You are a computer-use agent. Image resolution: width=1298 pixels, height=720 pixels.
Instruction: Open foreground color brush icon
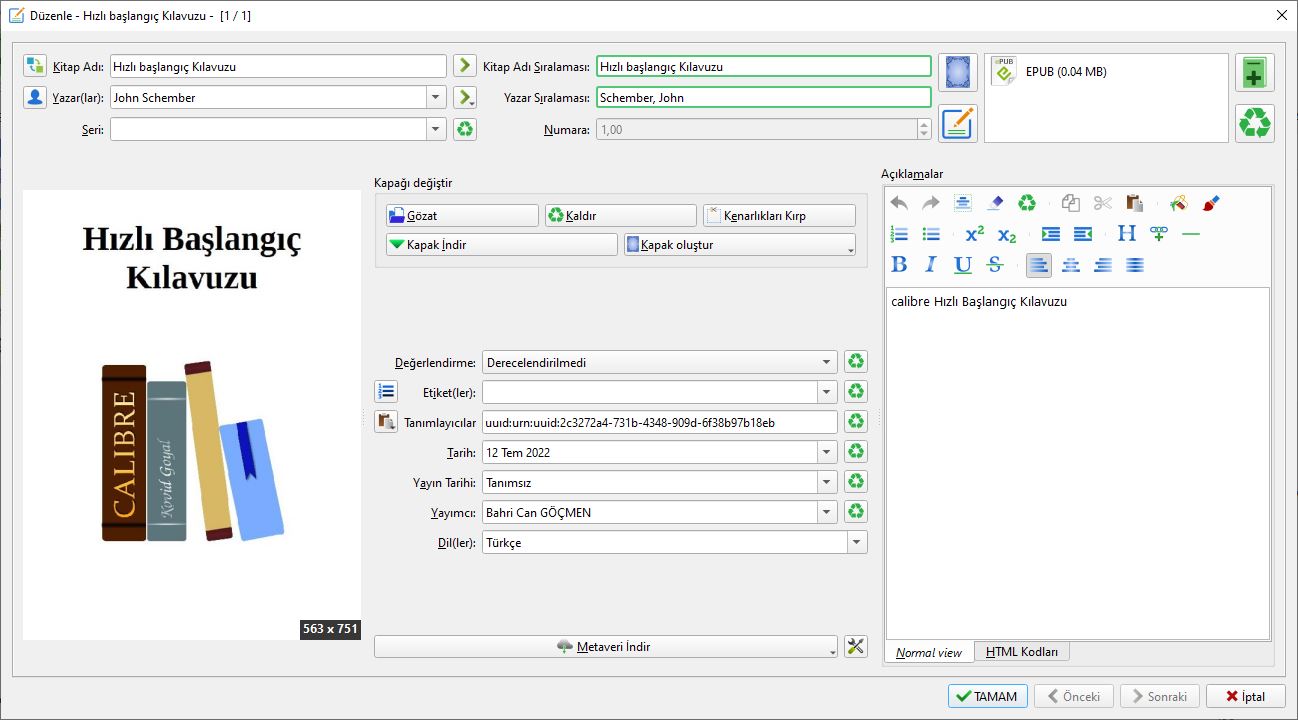tap(1210, 203)
